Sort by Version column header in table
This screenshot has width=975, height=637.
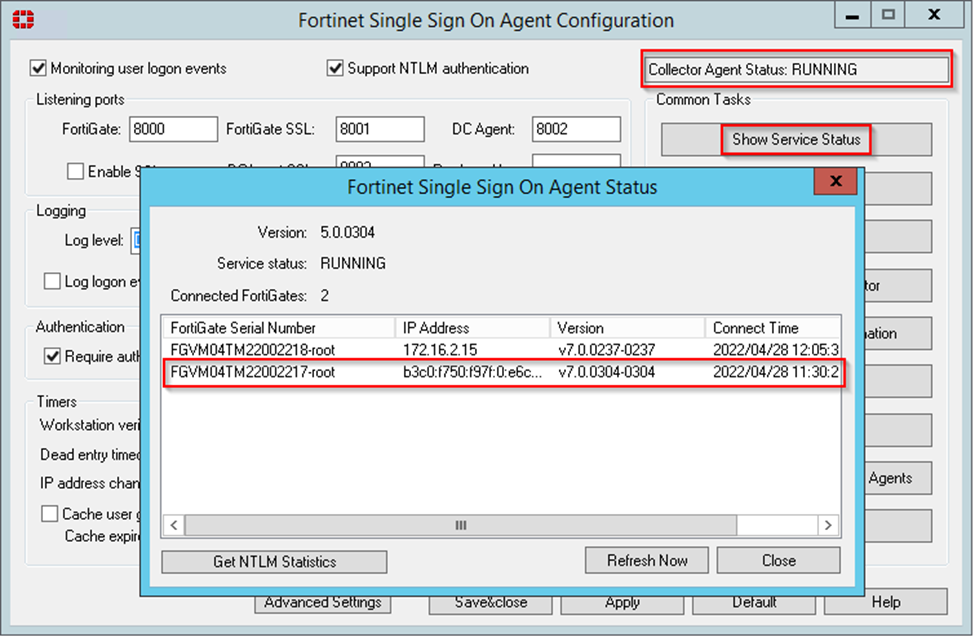coord(627,328)
